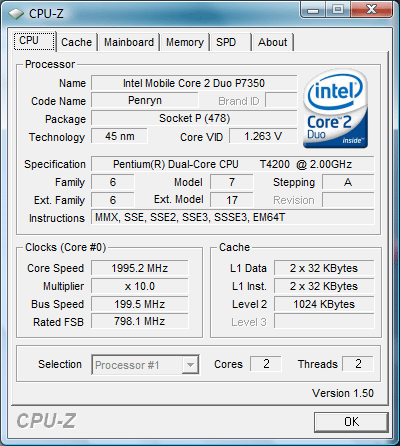Click the Ext. Family value 6
Image resolution: width=400 pixels, height=446 pixels.
(x=113, y=200)
